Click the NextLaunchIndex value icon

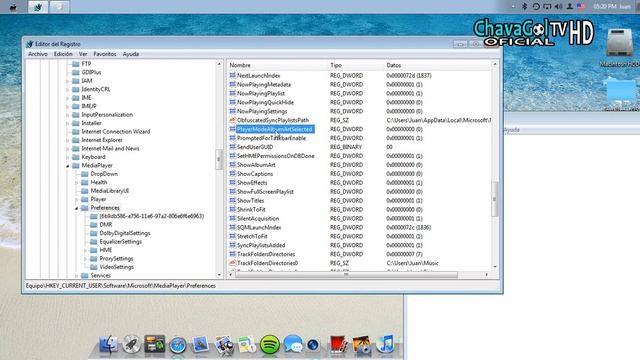tap(232, 76)
